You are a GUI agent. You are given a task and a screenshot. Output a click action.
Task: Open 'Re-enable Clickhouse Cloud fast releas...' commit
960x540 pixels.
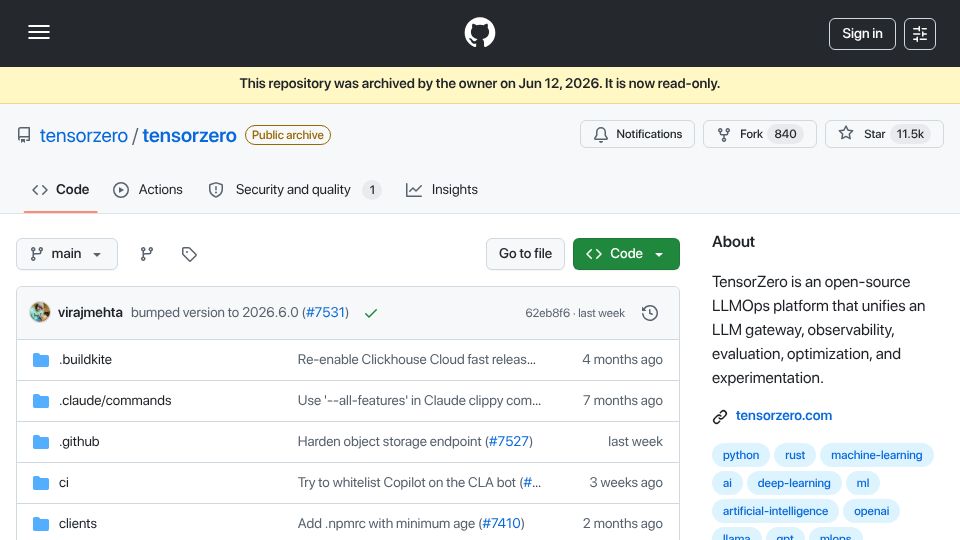pyautogui.click(x=416, y=359)
